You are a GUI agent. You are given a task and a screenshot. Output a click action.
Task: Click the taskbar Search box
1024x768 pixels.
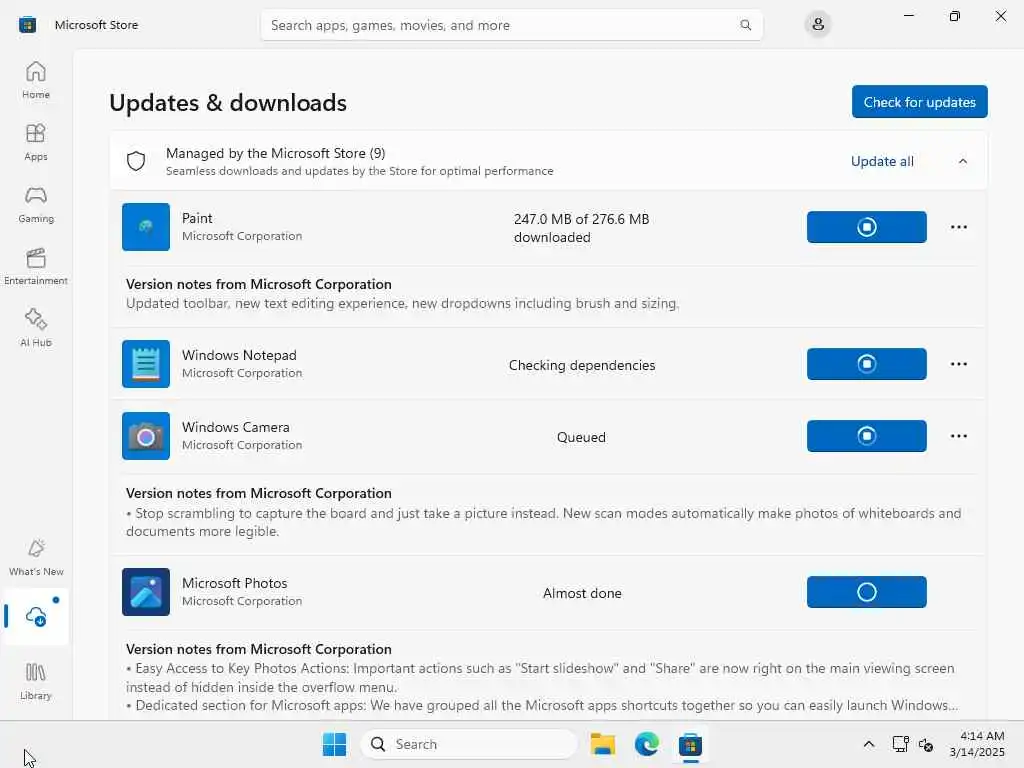(469, 744)
